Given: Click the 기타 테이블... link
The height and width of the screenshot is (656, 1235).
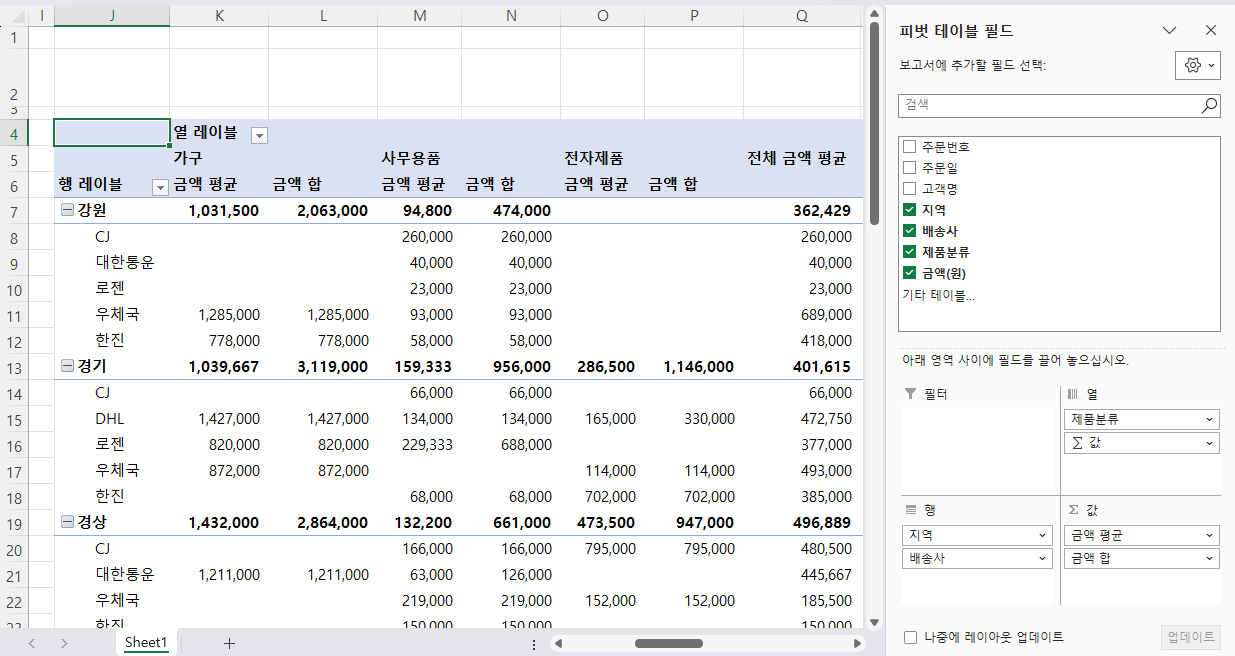Looking at the screenshot, I should [938, 295].
